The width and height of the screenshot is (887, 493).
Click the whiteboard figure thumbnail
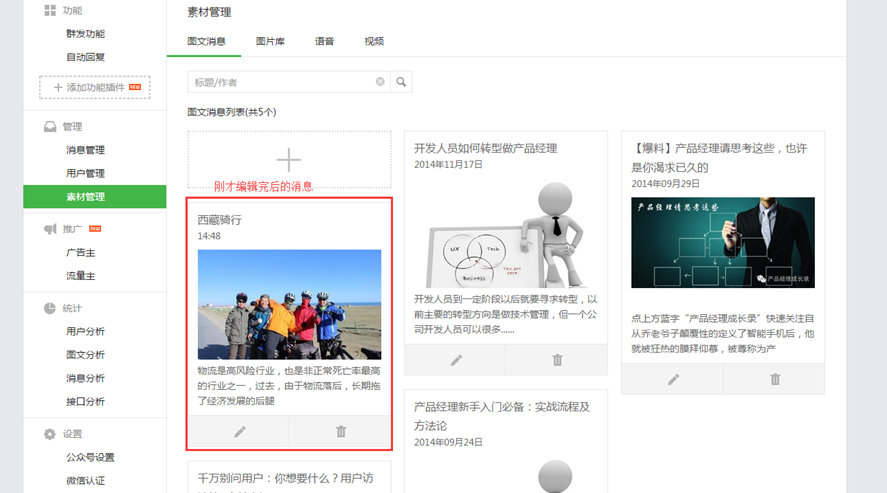tap(506, 234)
